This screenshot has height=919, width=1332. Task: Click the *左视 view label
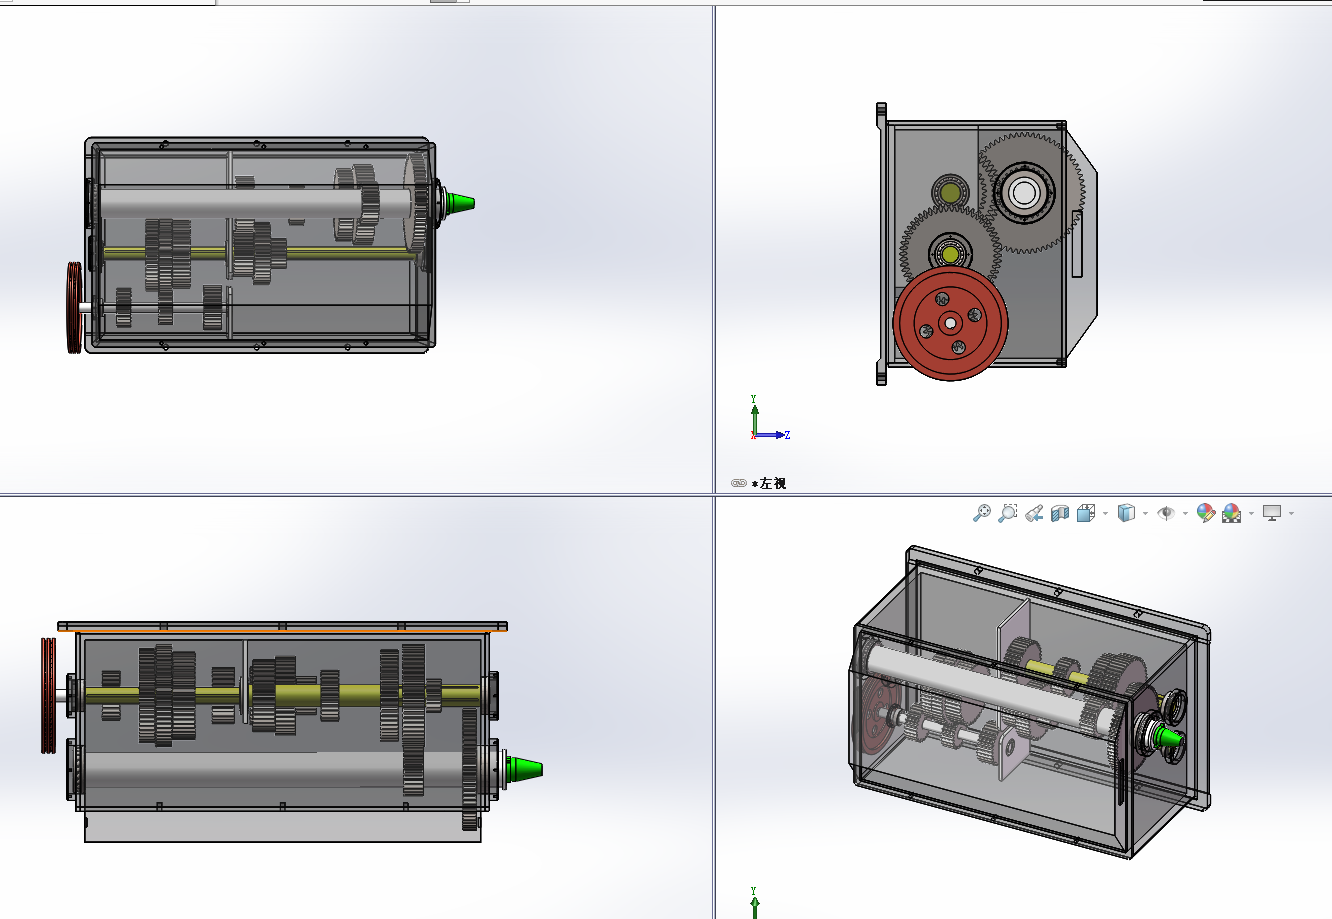769,483
